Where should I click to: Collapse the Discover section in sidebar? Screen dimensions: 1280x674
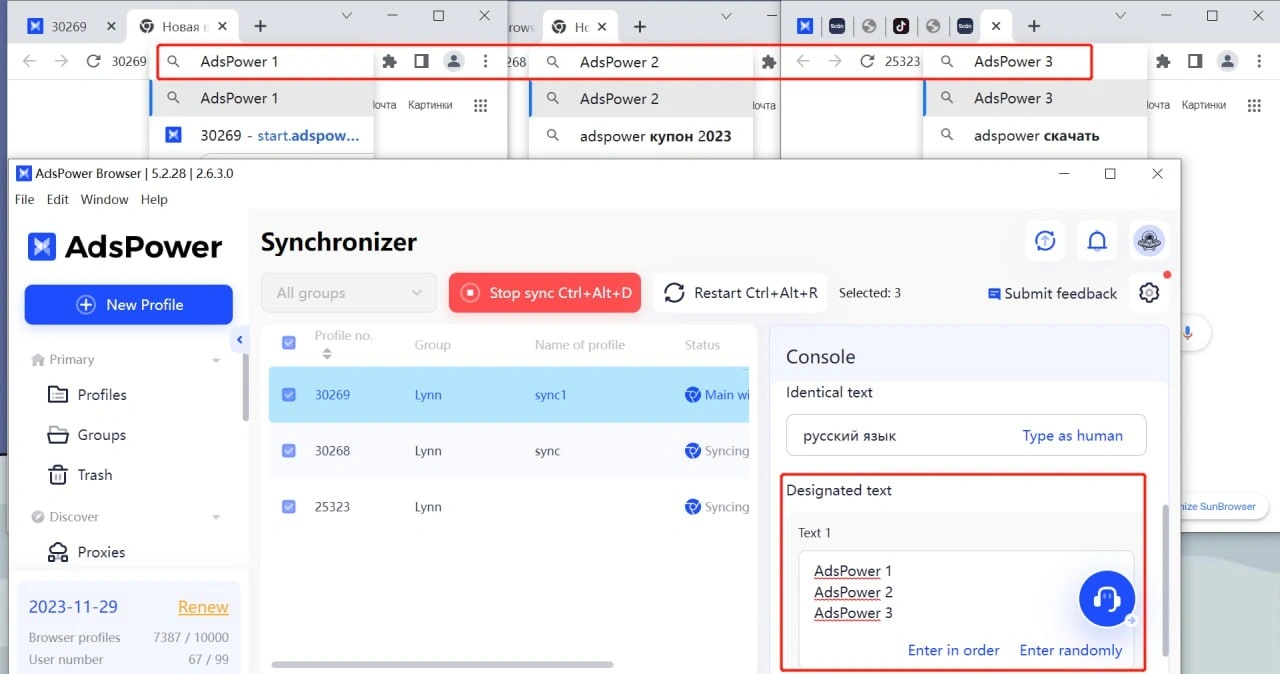click(x=216, y=517)
